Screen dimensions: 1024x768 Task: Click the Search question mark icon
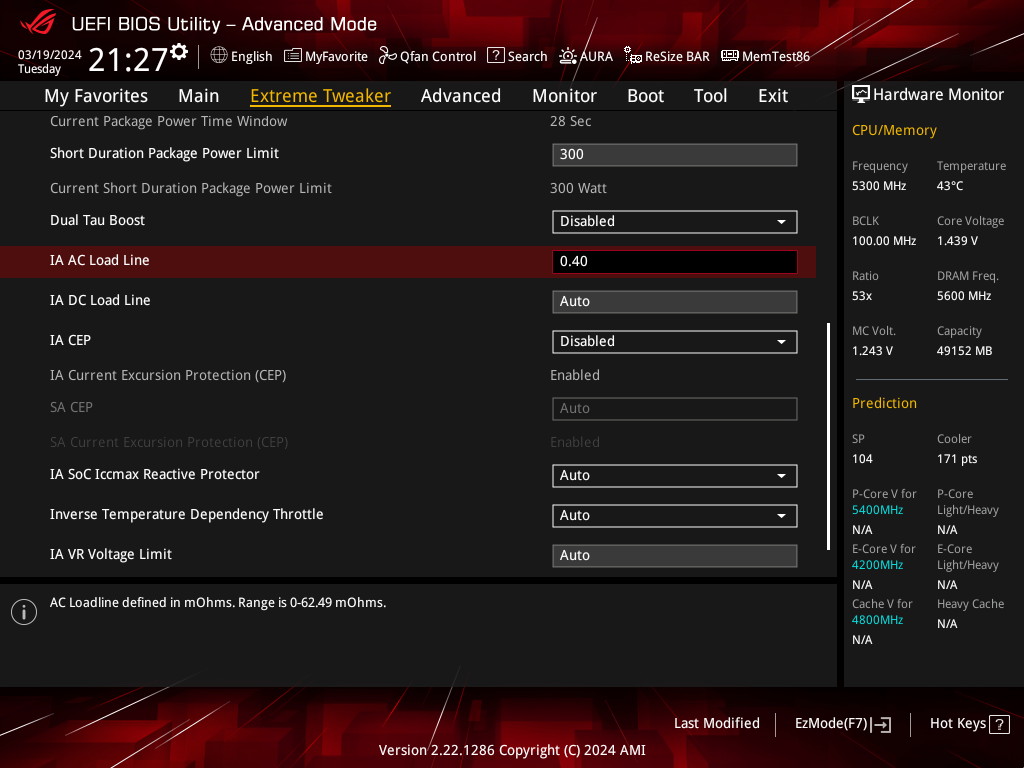(x=495, y=56)
